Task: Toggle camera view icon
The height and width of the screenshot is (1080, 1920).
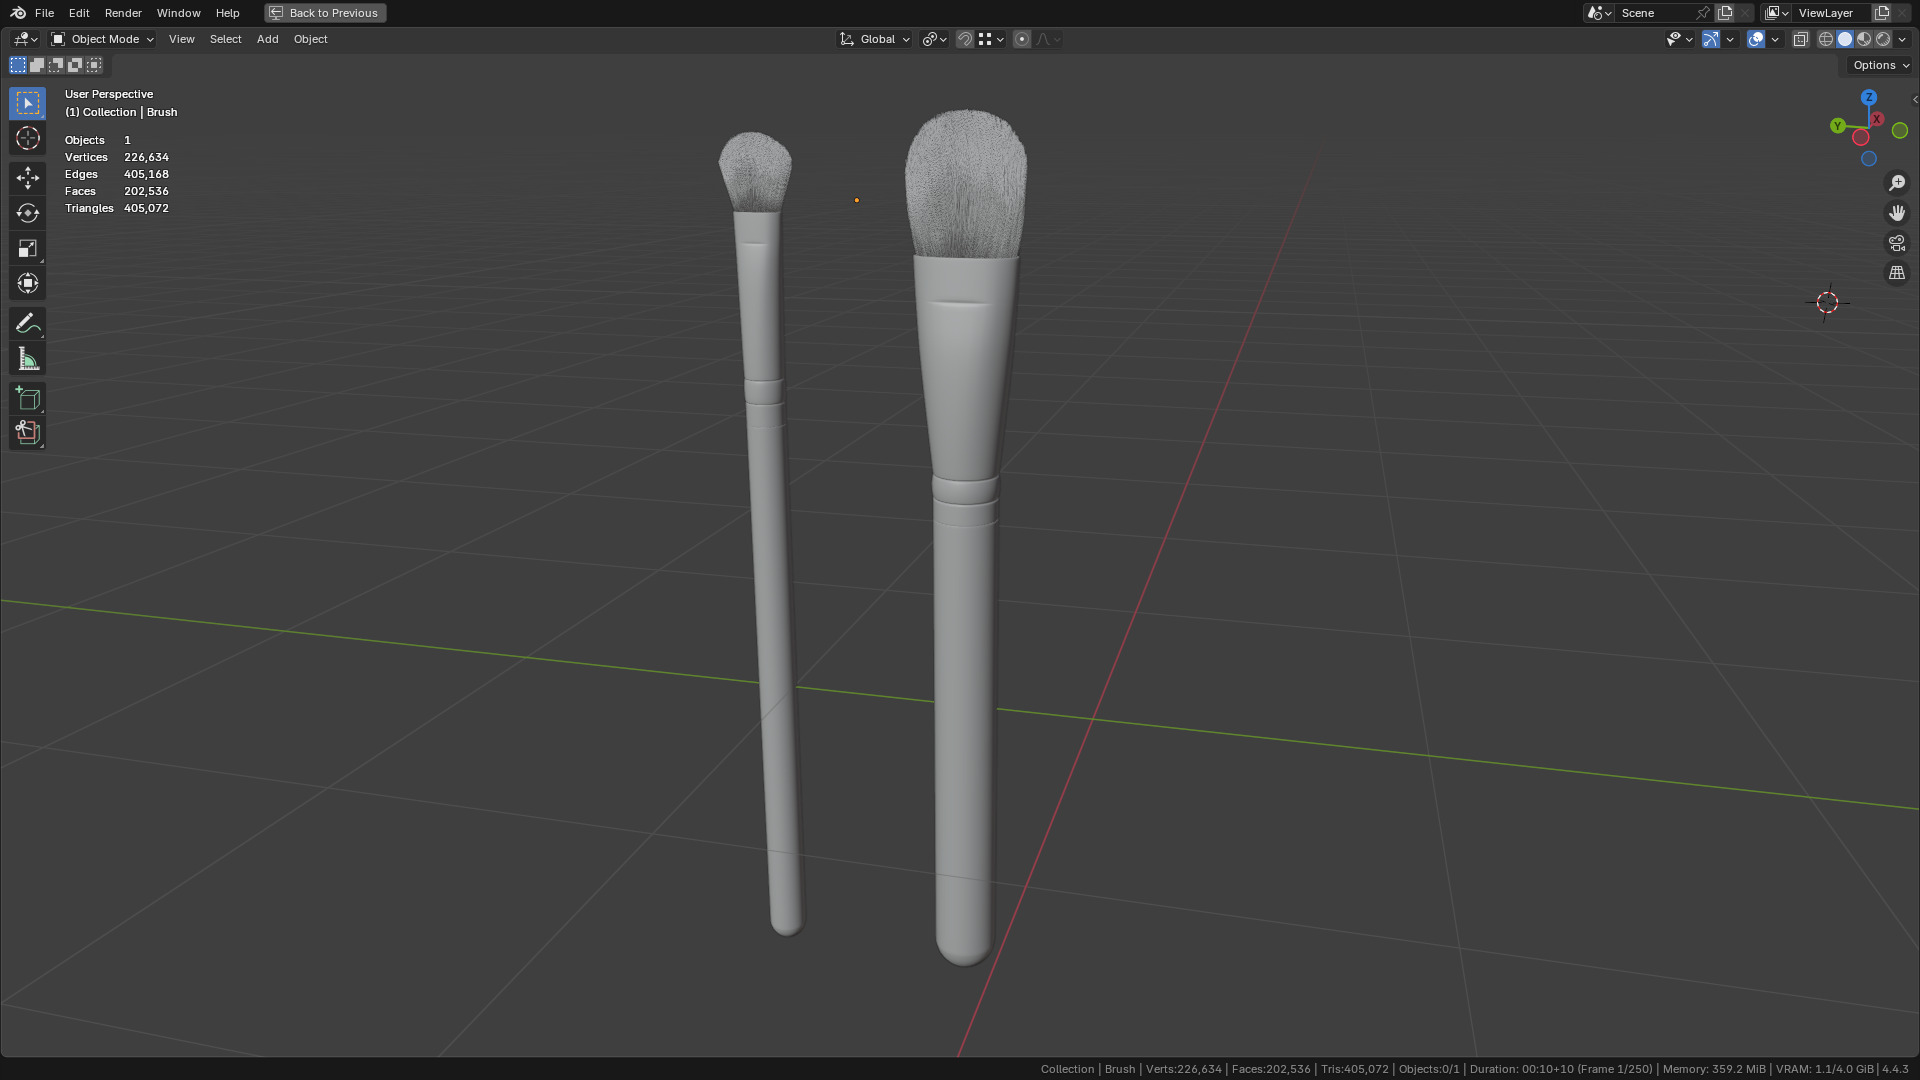Action: [x=1897, y=243]
